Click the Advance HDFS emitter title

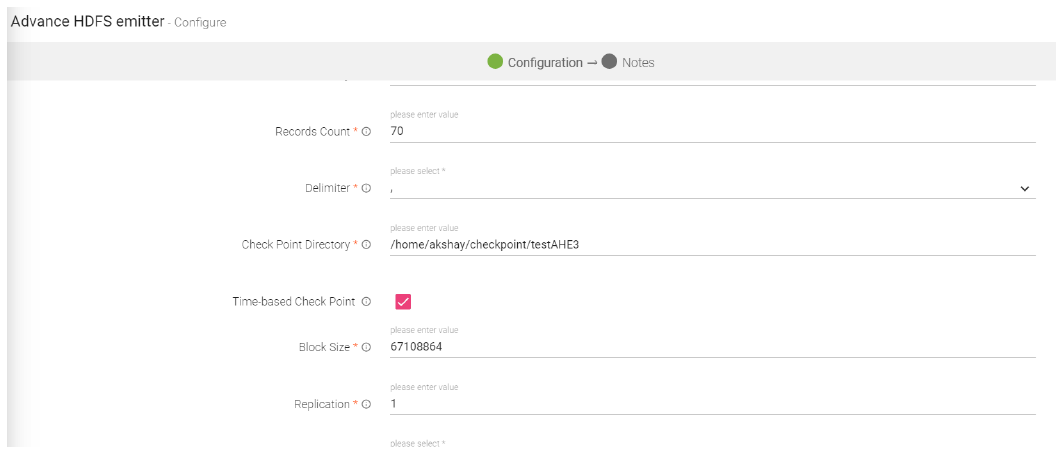87,21
